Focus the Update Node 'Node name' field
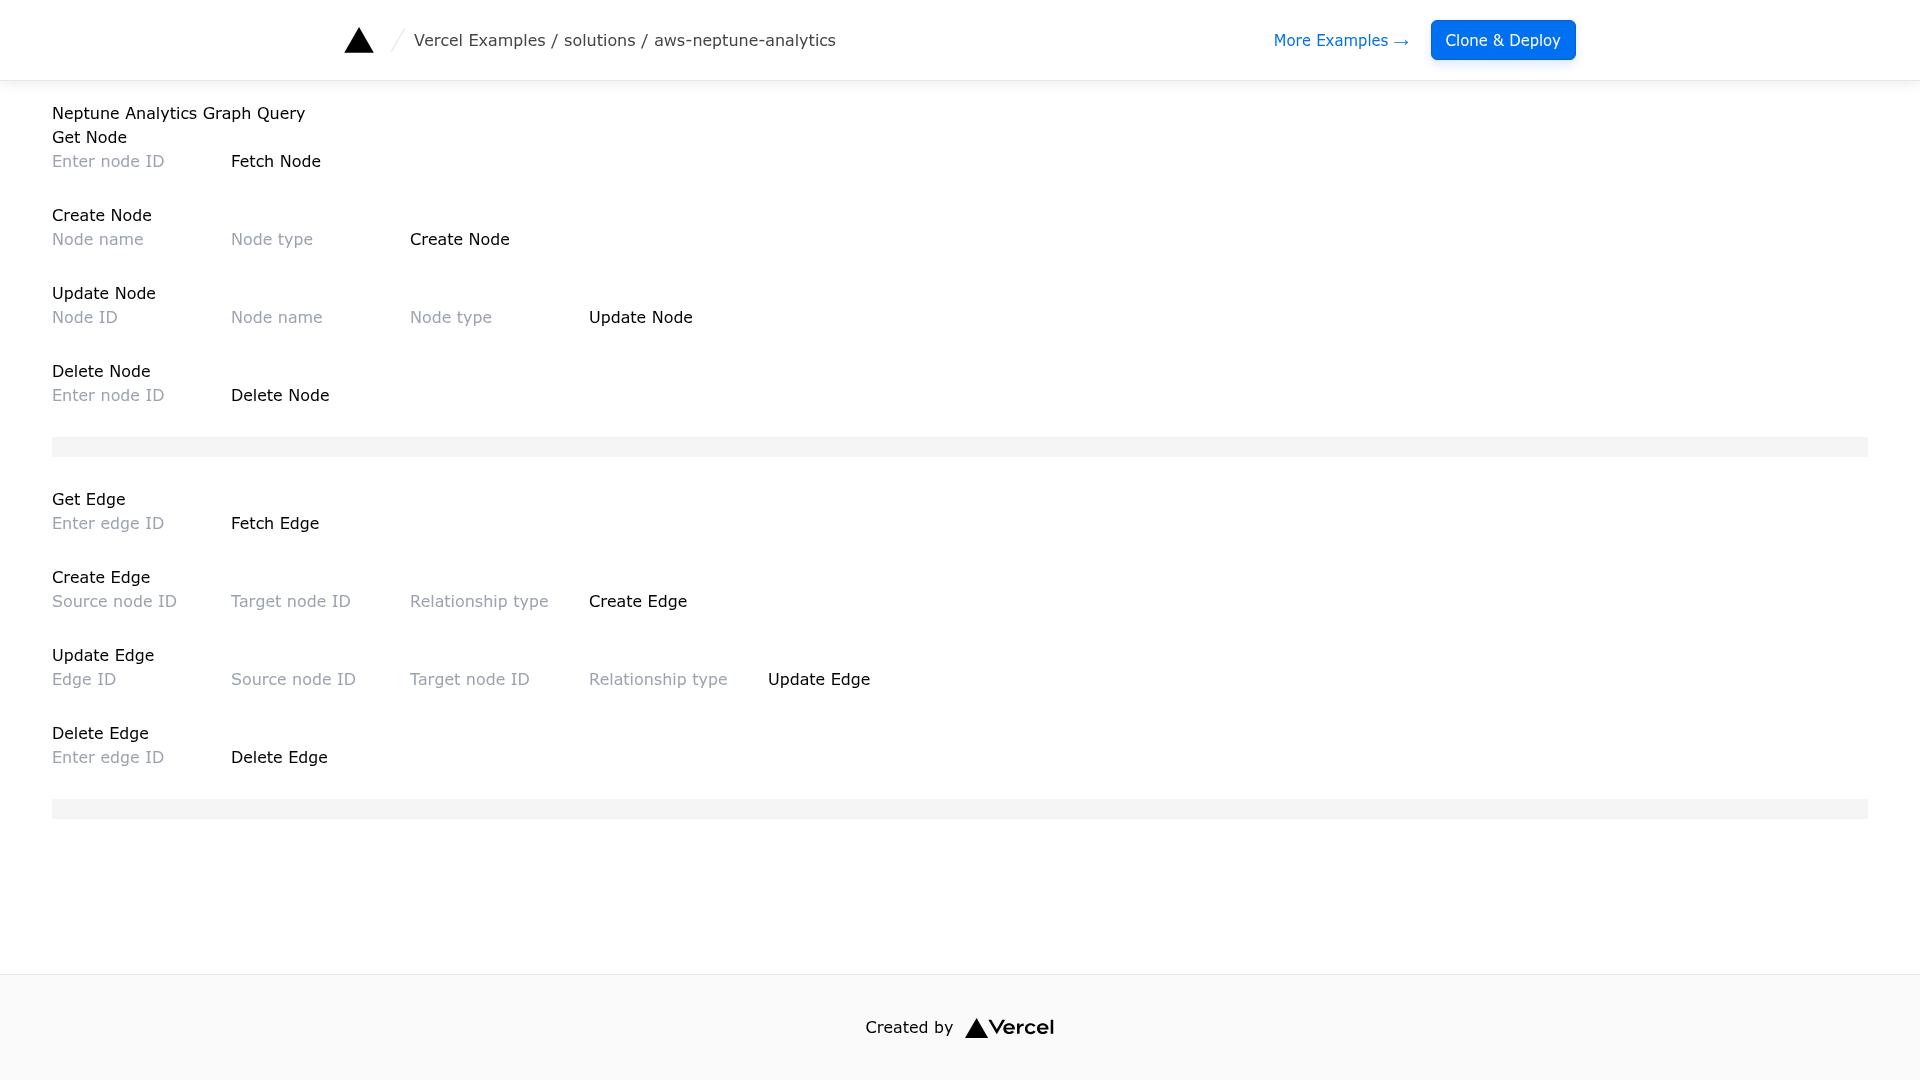This screenshot has width=1920, height=1080. click(x=320, y=317)
